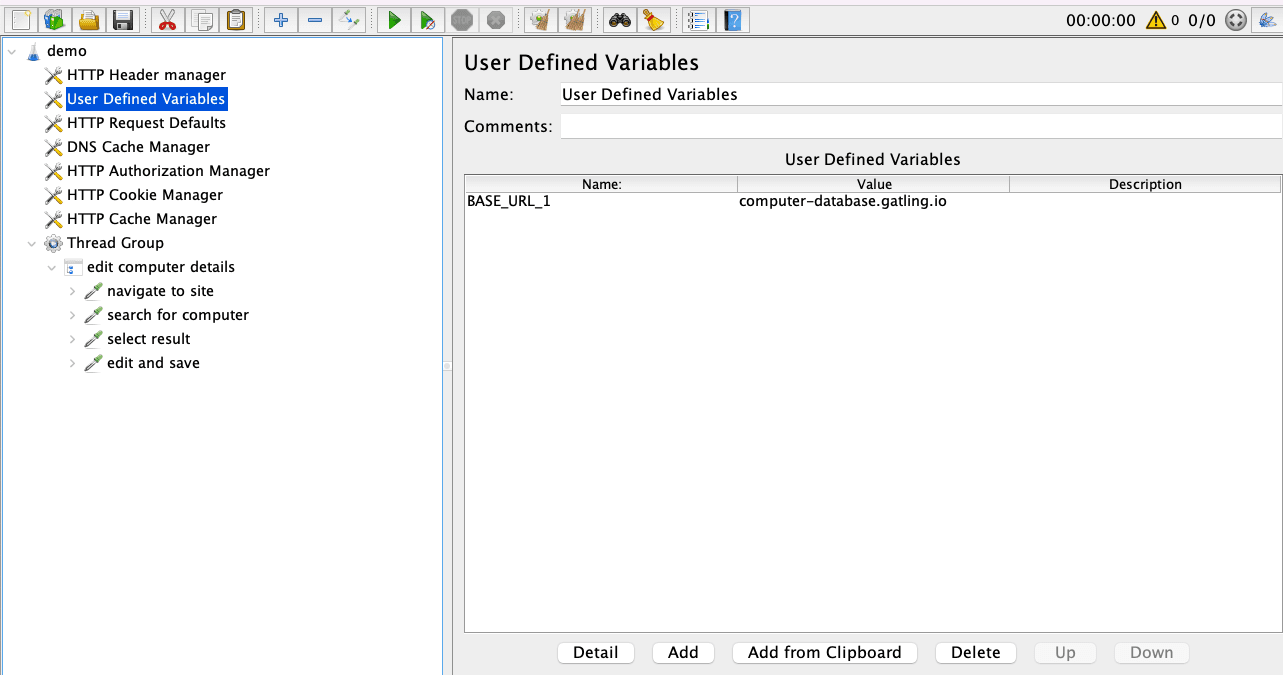
Task: Paste with the clipboard toolbar icon
Action: pos(235,19)
